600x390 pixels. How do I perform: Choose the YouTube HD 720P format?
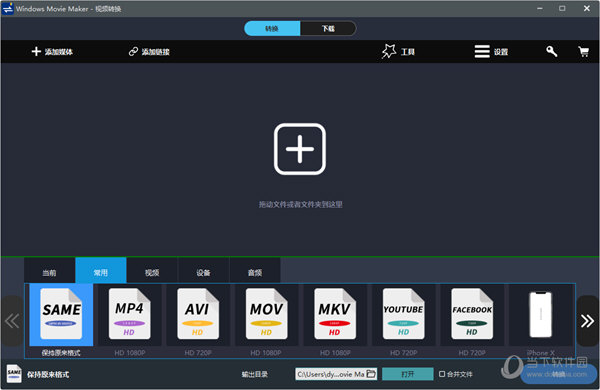(x=403, y=314)
